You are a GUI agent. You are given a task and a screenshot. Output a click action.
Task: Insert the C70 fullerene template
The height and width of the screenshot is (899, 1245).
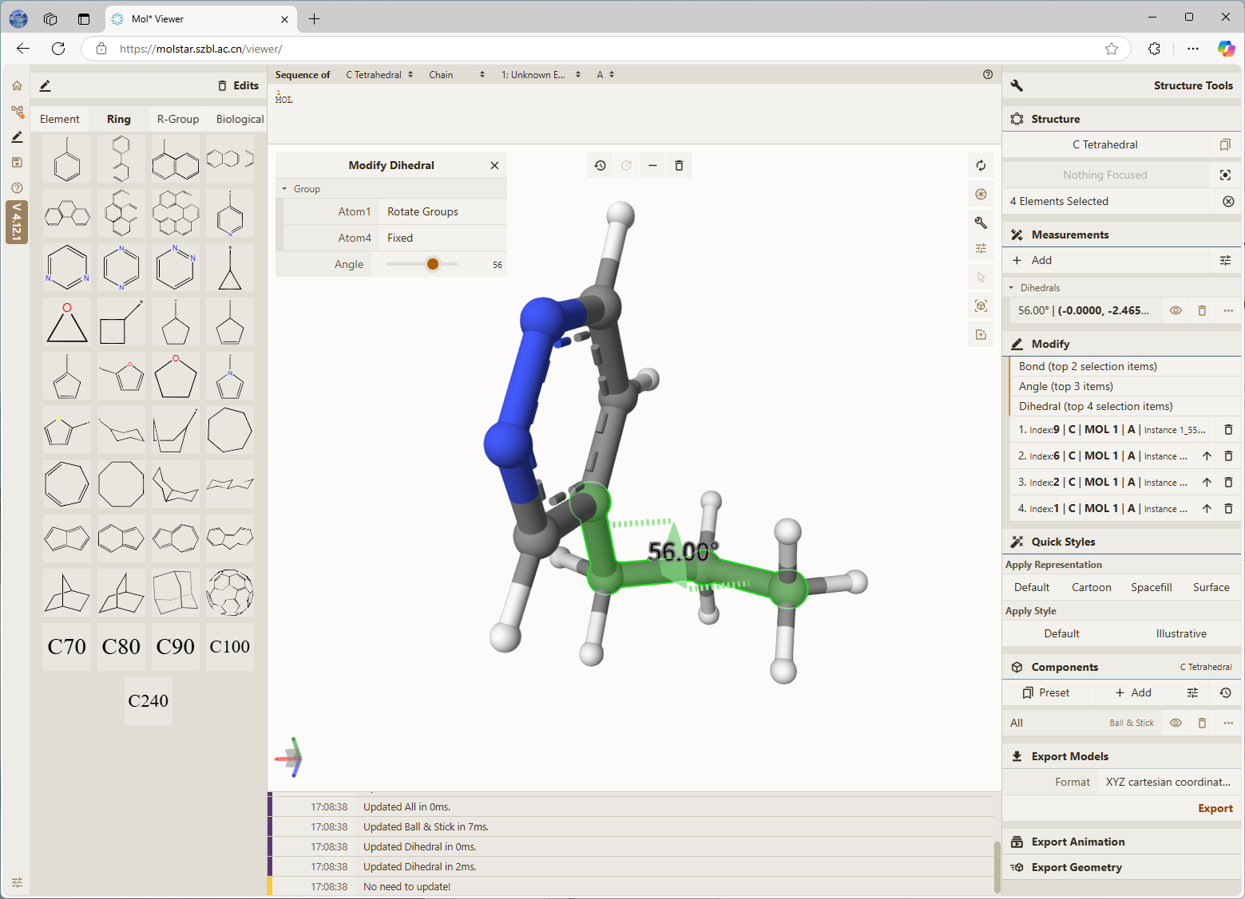(x=67, y=647)
